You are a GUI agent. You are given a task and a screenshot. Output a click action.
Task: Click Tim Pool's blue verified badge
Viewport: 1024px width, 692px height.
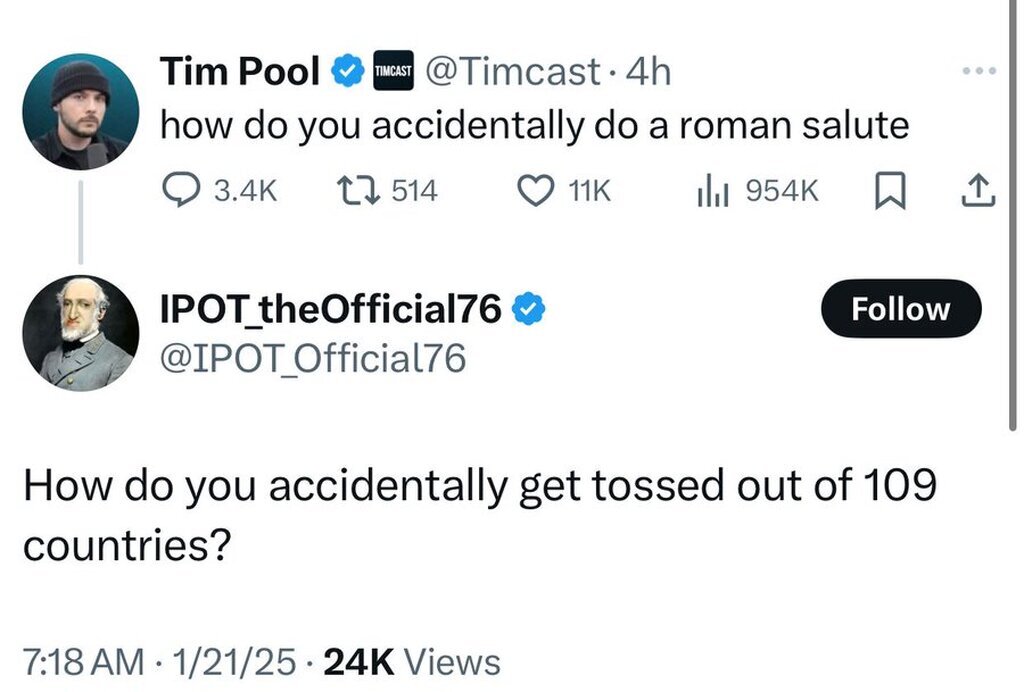click(x=347, y=73)
